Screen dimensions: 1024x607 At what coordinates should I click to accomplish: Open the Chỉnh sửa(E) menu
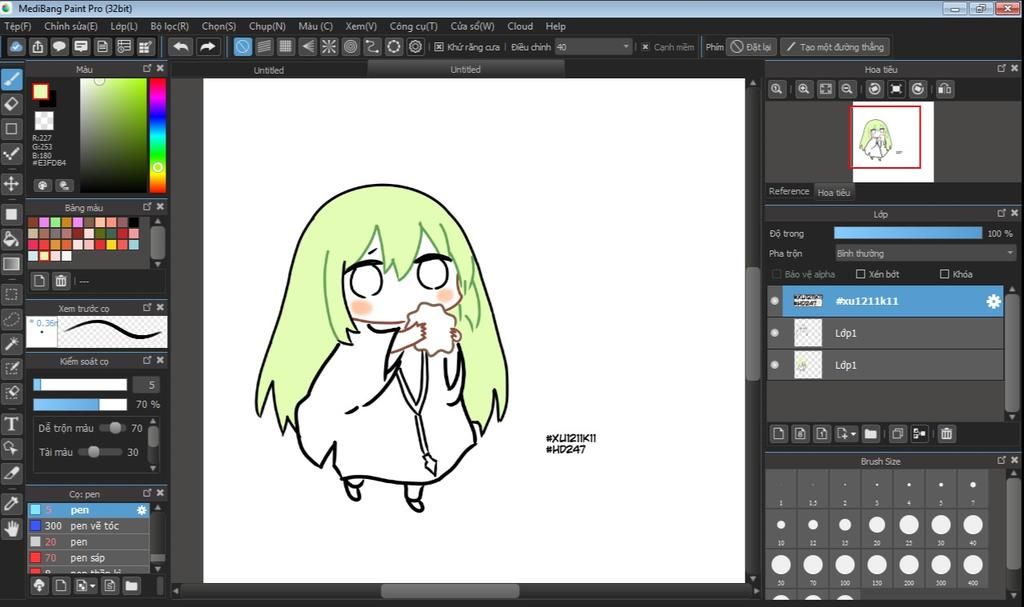71,26
